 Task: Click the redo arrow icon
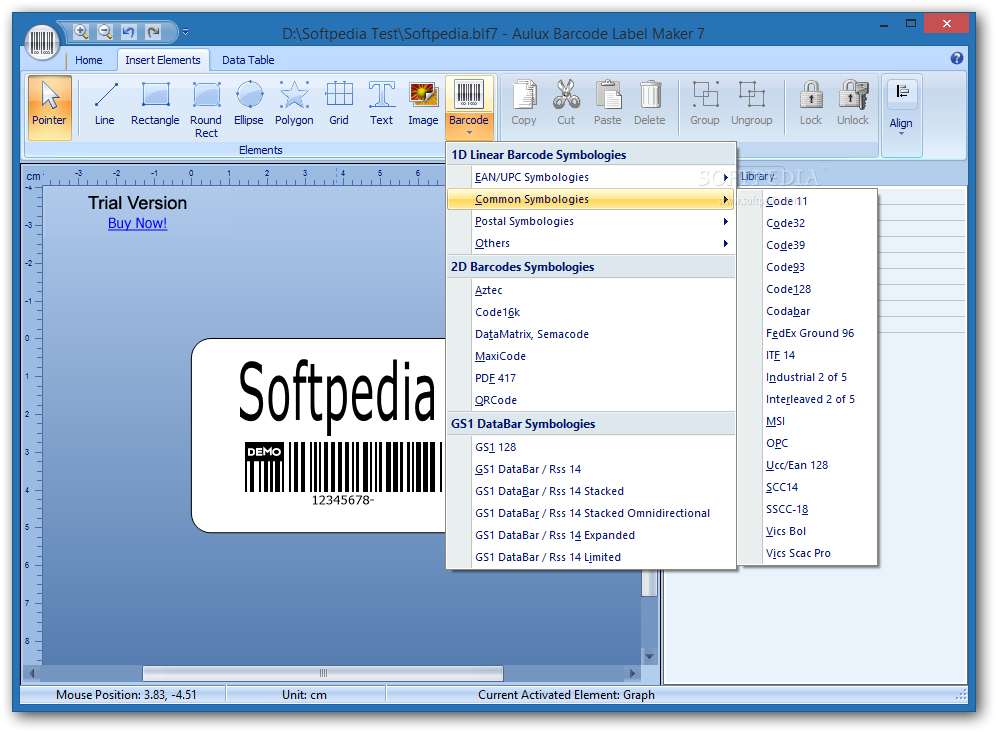153,31
